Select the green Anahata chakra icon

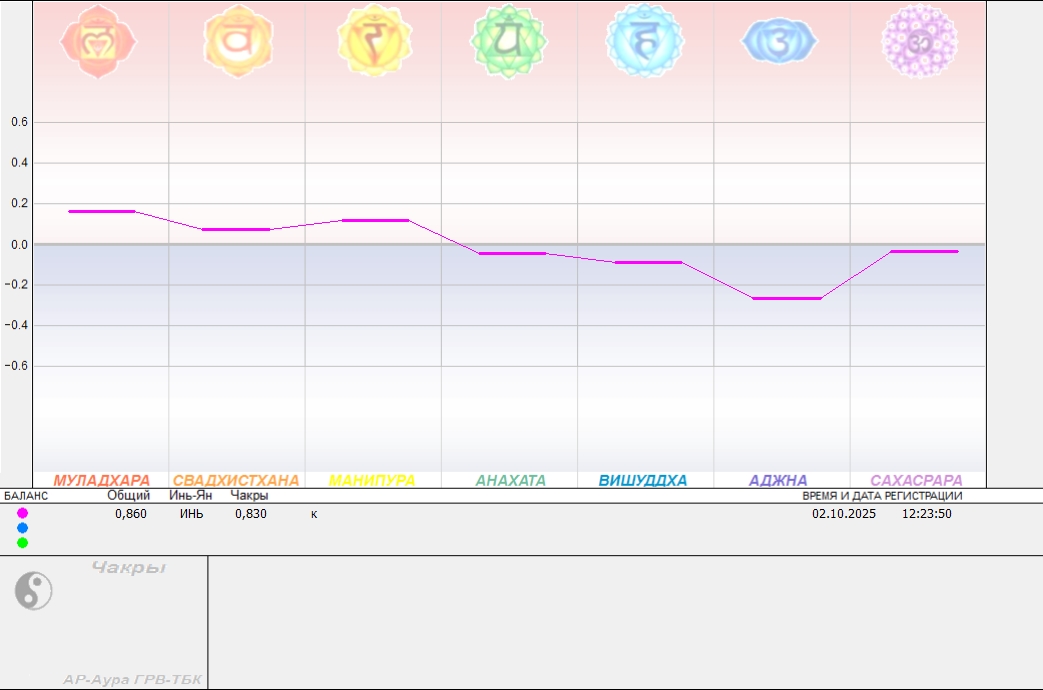pos(510,40)
